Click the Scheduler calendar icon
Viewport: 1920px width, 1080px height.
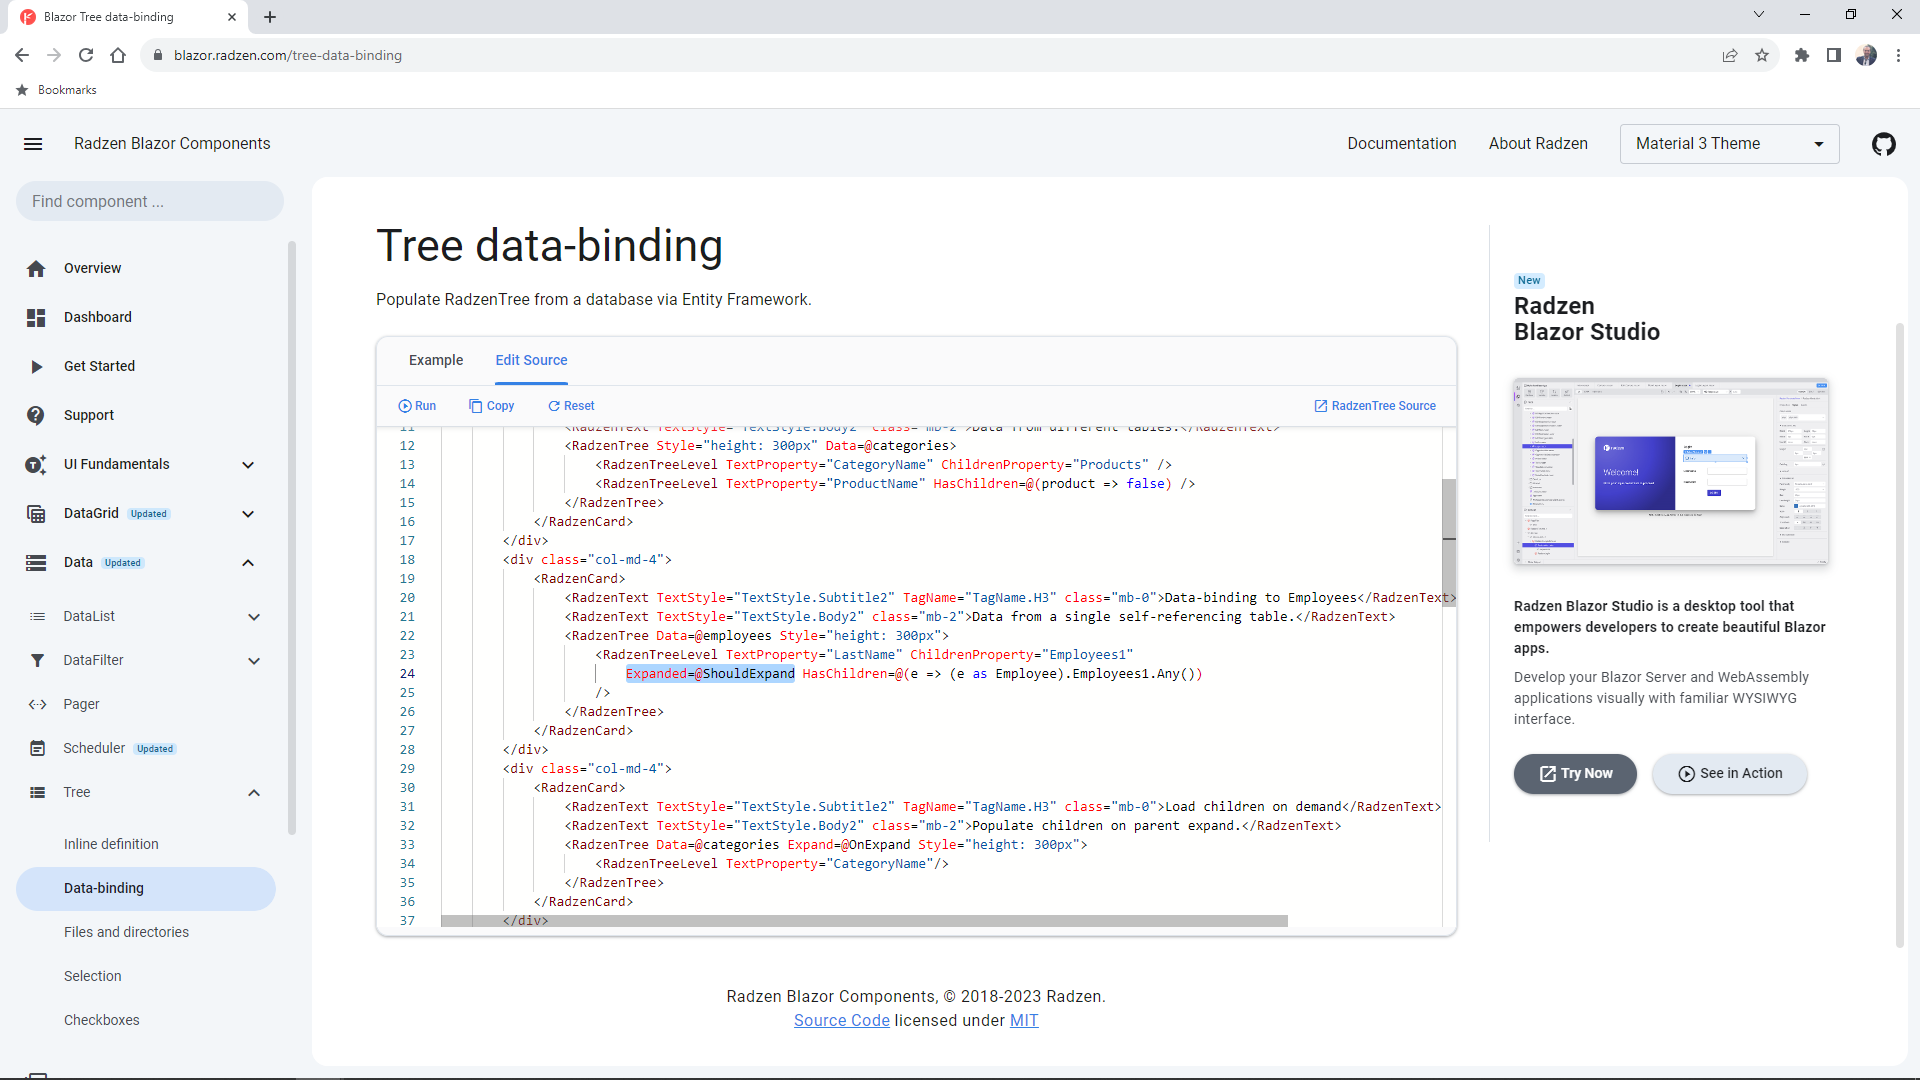[37, 748]
